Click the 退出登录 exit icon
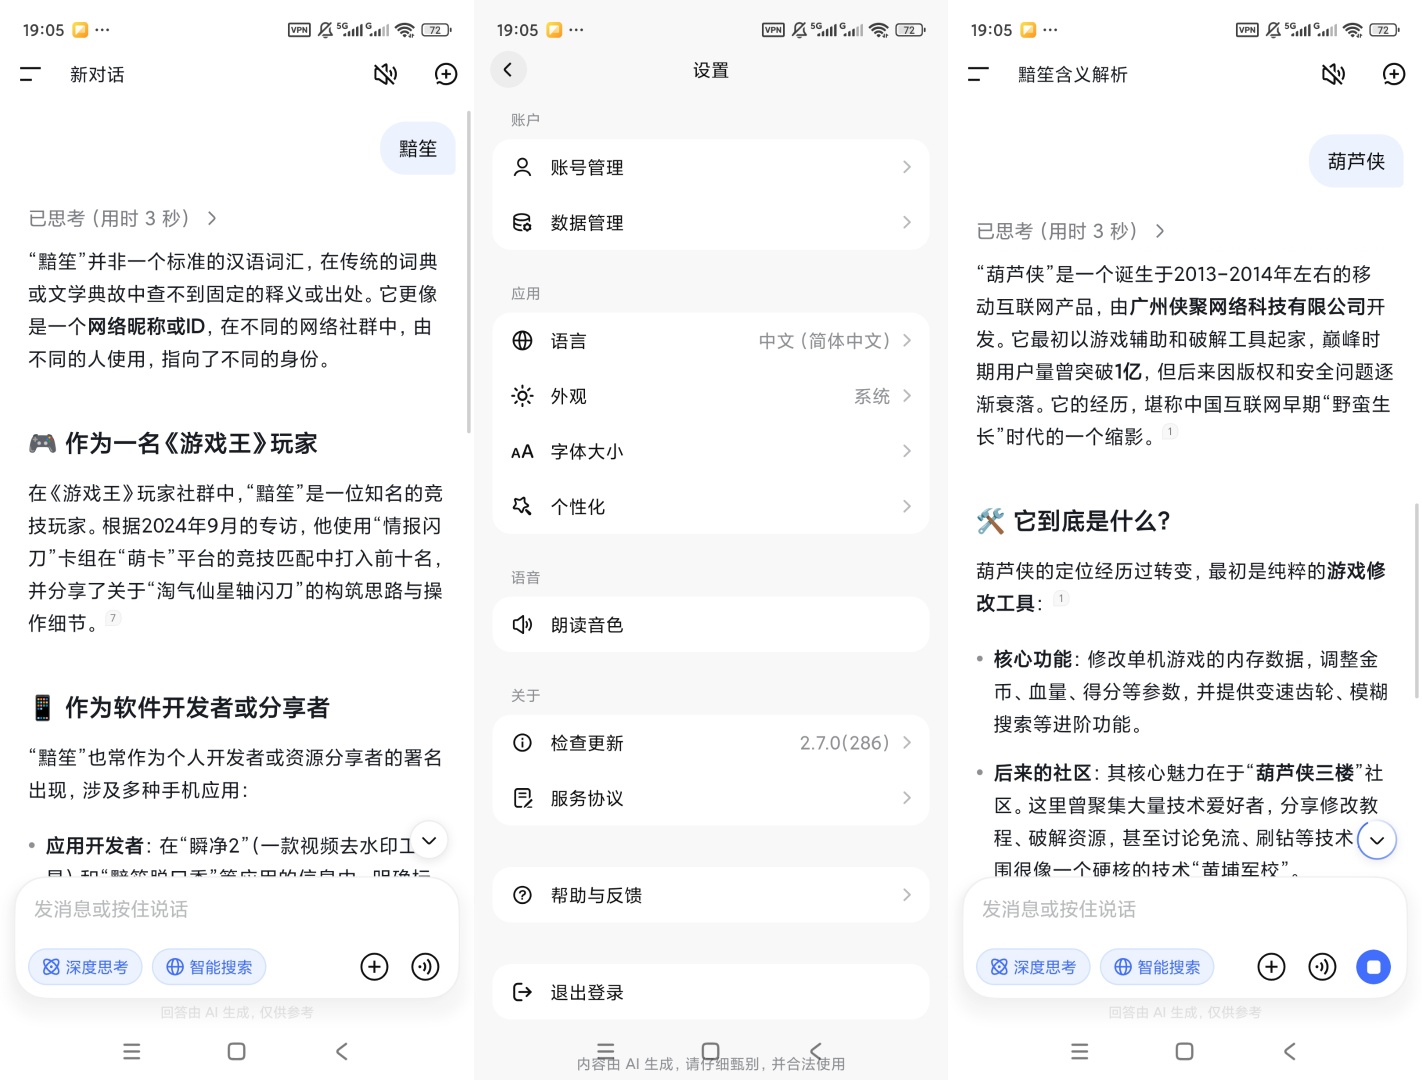Screen dimensions: 1422x1080 click(x=522, y=992)
